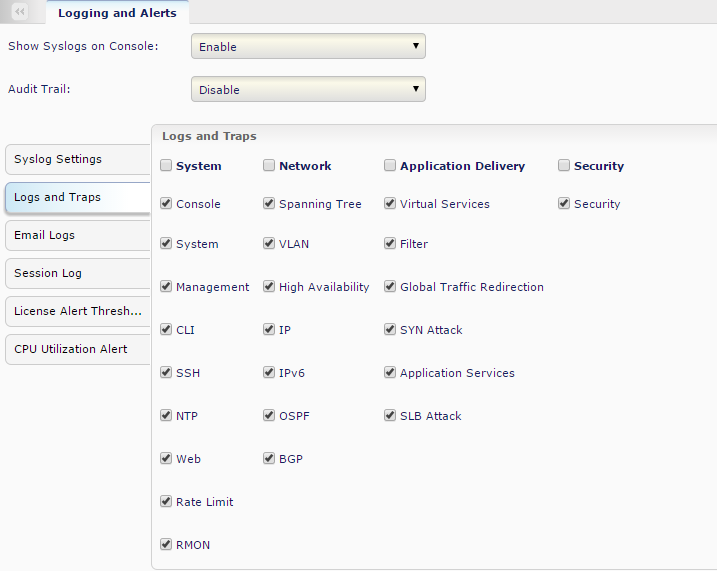Open Show Syslogs on Console dropdown
Viewport: 717px width, 571px height.
308,46
